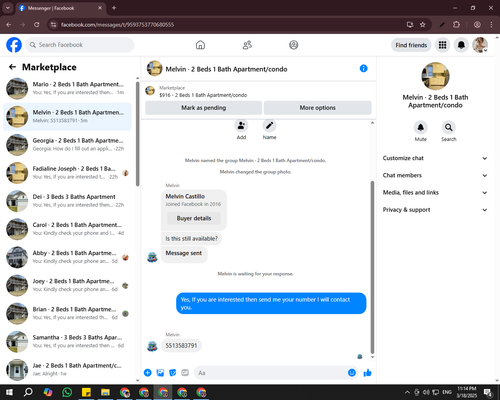Click More options button

317,108
